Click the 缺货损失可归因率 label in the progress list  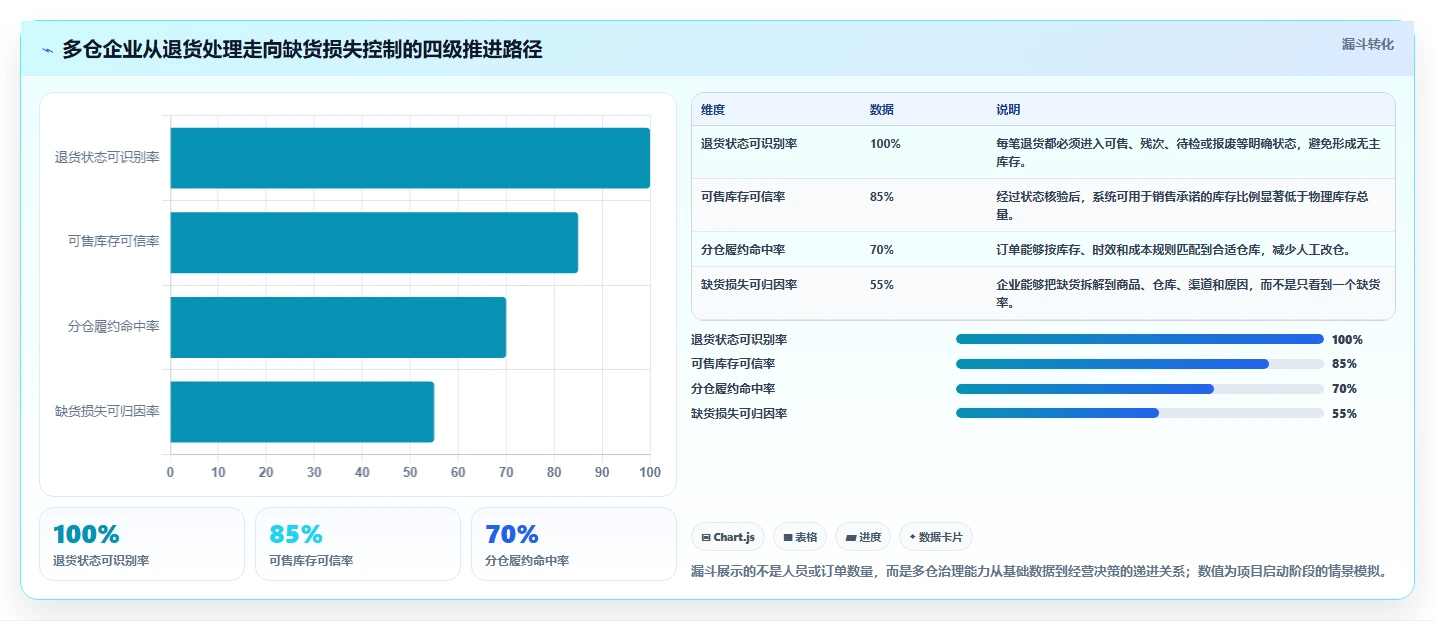point(739,413)
